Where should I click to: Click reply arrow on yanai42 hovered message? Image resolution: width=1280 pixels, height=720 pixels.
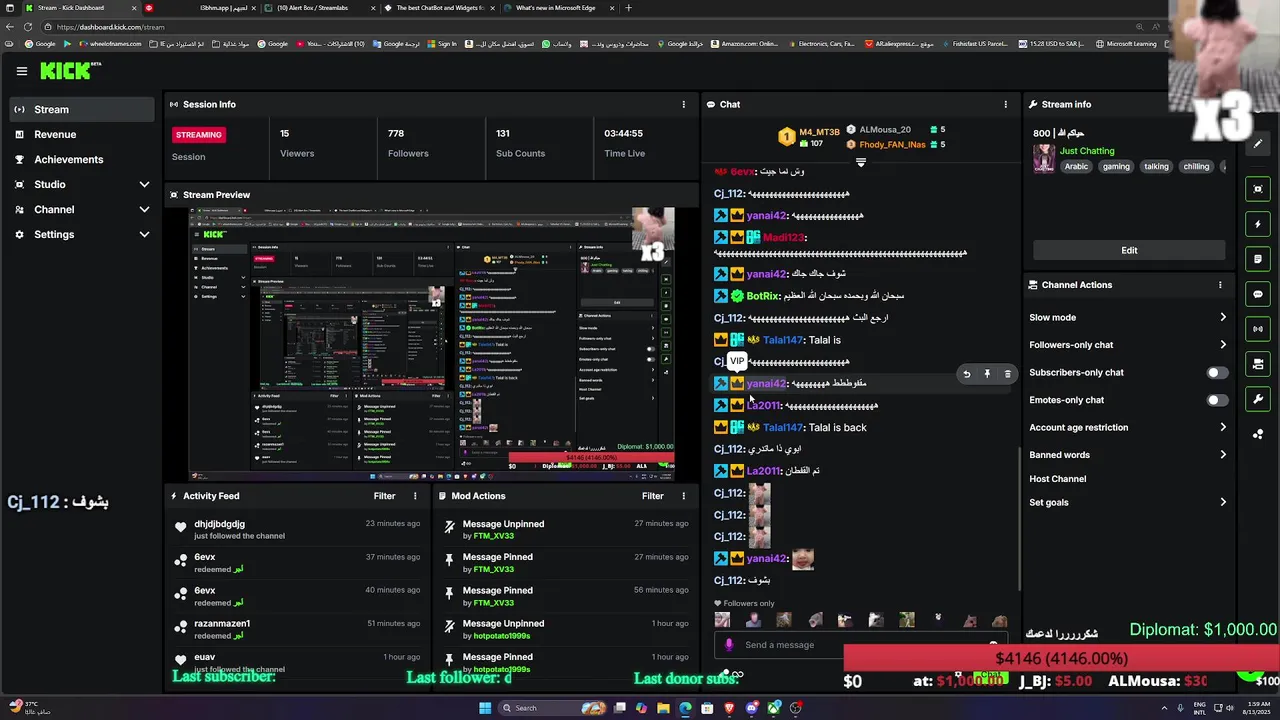click(966, 374)
